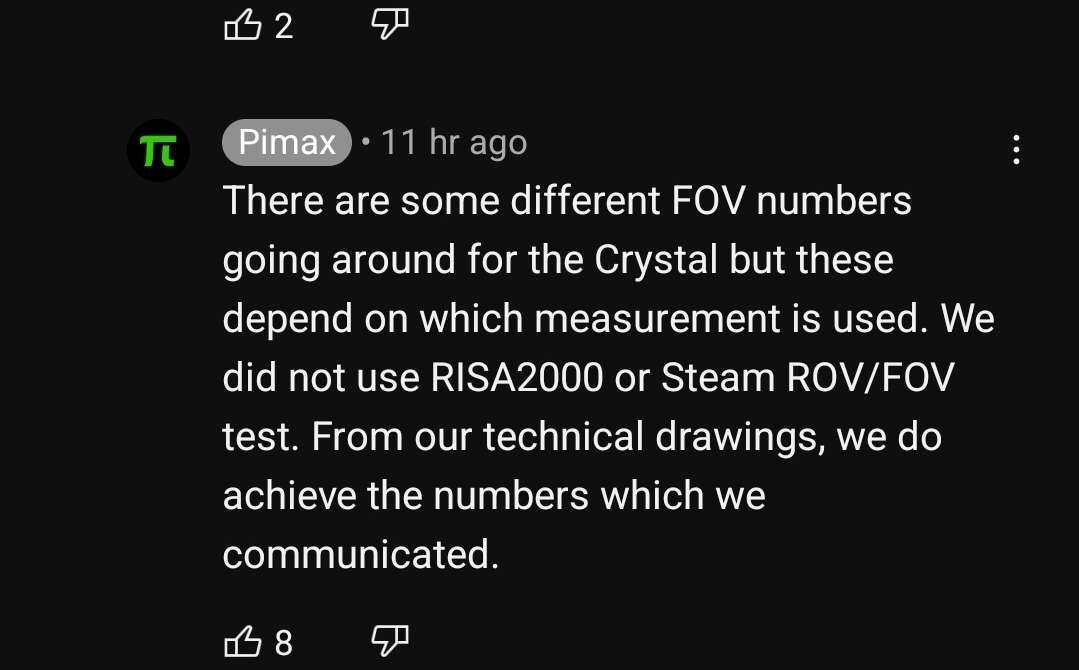The height and width of the screenshot is (670, 1079).
Task: Open the Pimax green pi avatar
Action: [158, 150]
